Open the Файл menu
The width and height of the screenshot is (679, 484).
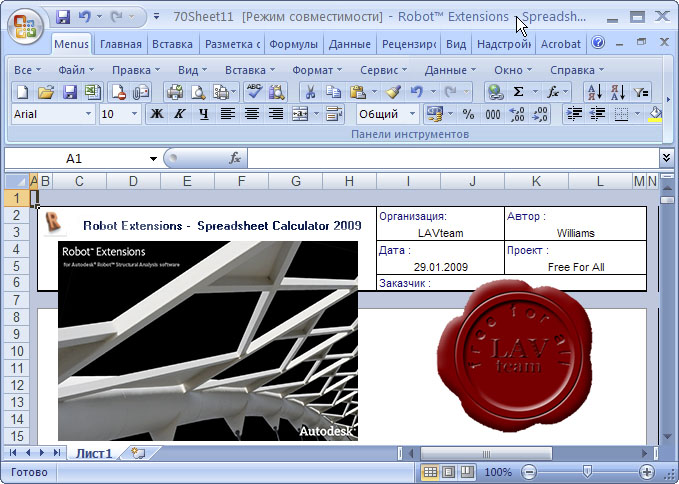pos(76,70)
